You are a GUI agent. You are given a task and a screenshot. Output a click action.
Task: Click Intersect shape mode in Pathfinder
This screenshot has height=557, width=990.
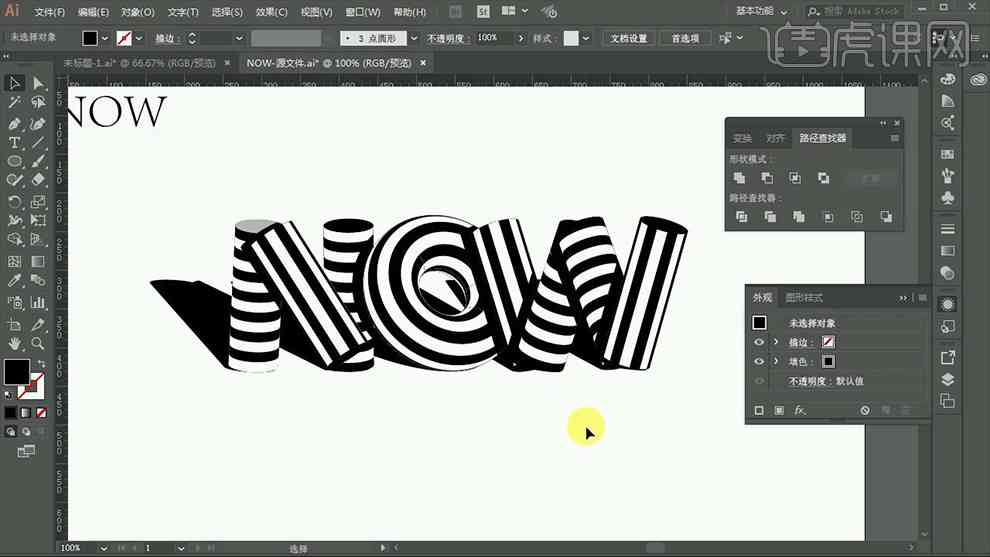pos(795,178)
